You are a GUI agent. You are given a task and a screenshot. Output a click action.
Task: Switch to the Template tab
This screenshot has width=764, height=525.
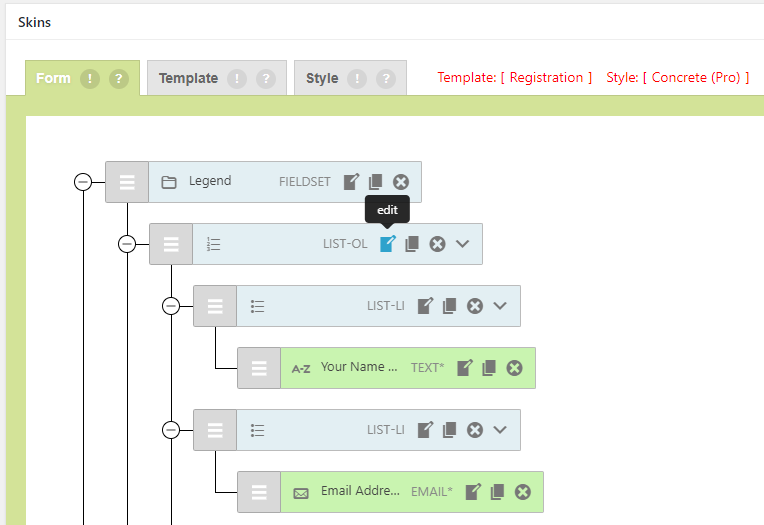coord(188,78)
